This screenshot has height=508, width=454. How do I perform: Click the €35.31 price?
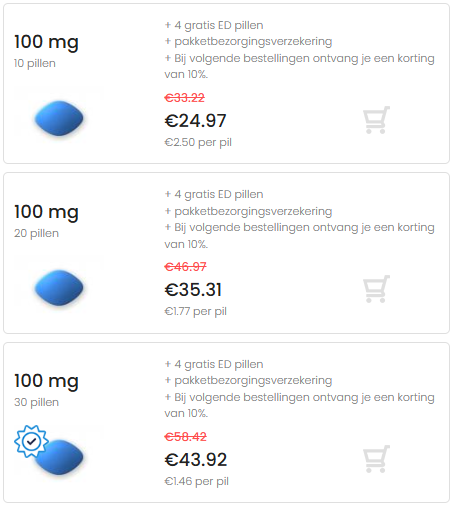click(x=193, y=289)
